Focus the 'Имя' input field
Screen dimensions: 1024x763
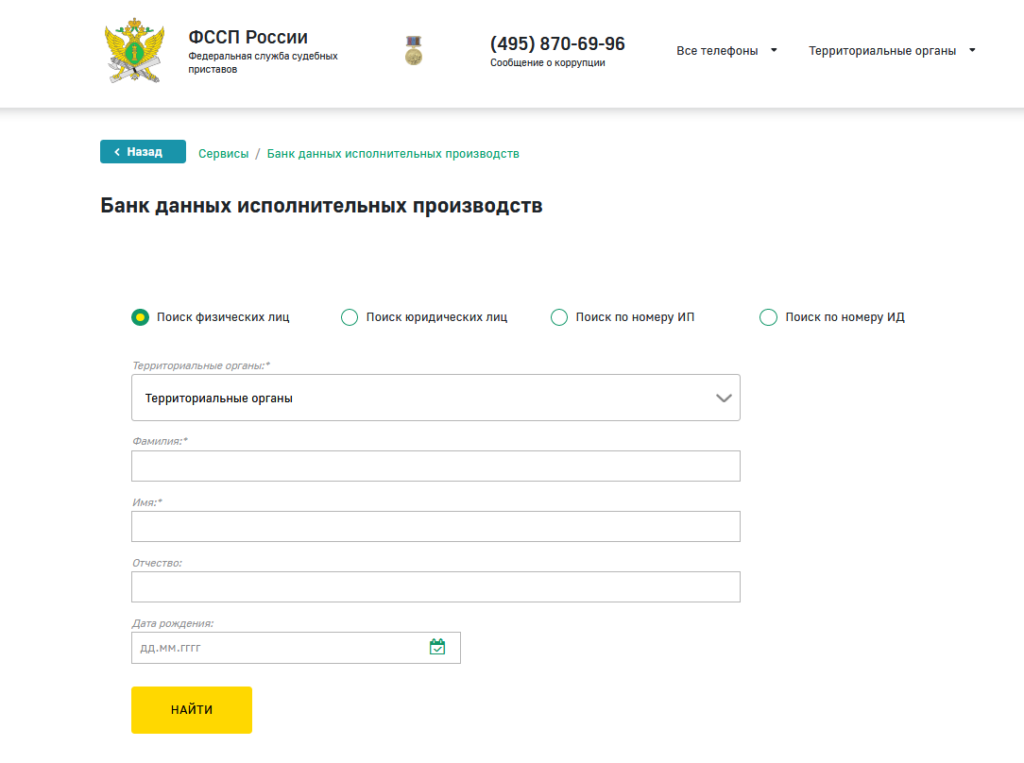436,527
